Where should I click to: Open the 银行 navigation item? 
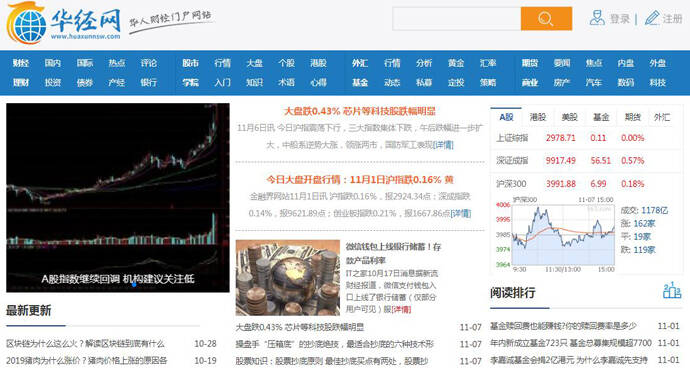[x=149, y=82]
